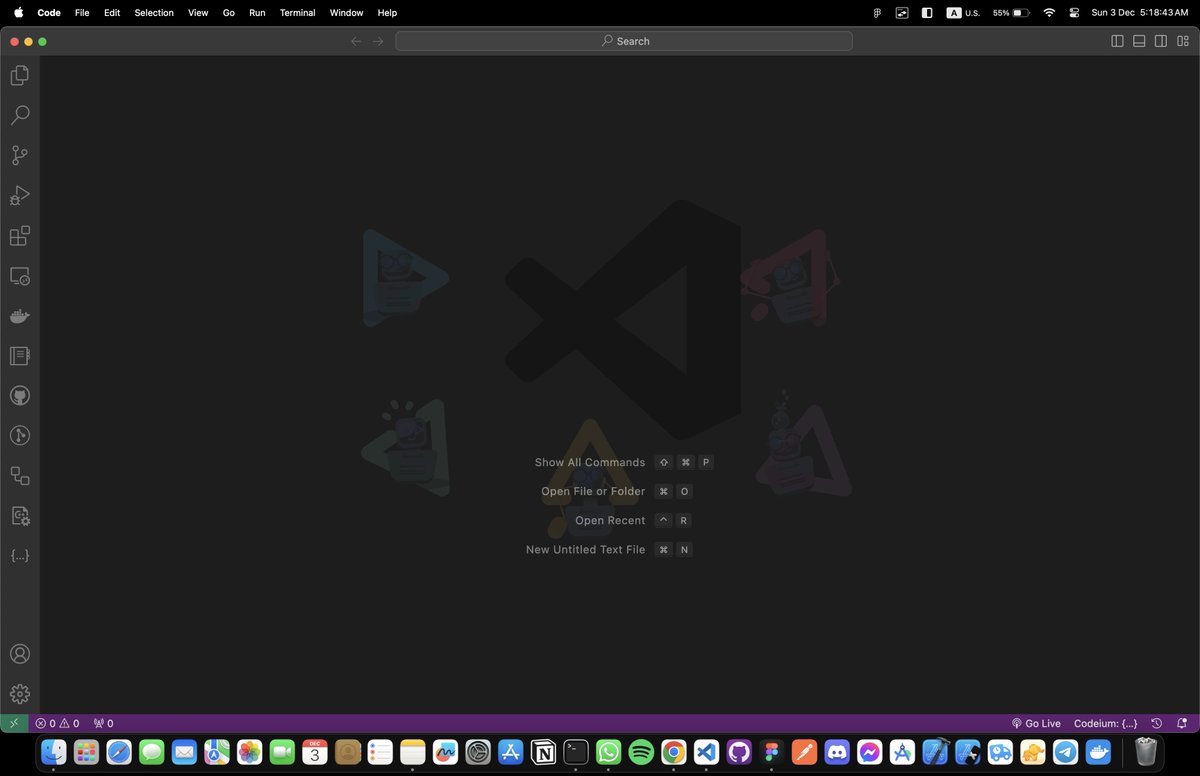Open Telegram from the dock

click(1066, 752)
